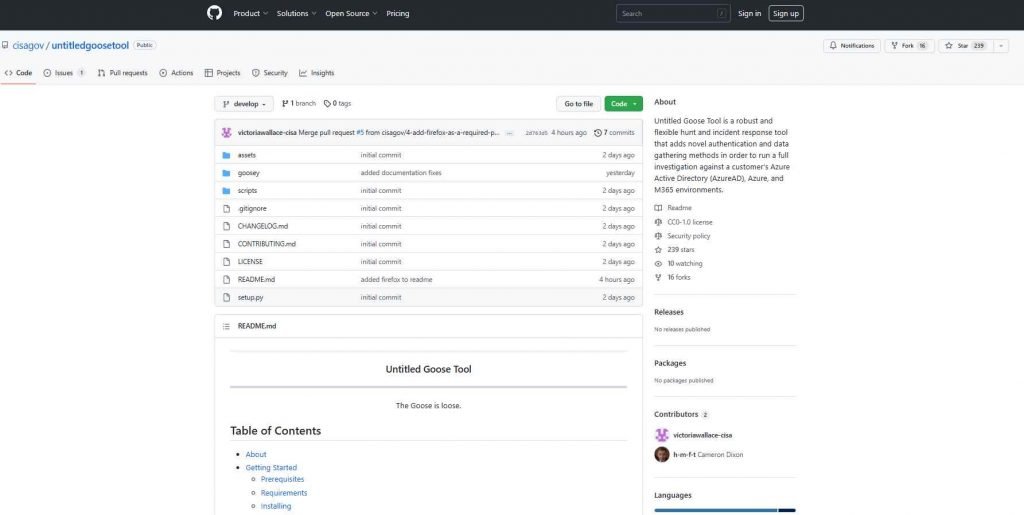Screen dimensions: 1024x515
Task: Click the Go to file button
Action: 579,104
